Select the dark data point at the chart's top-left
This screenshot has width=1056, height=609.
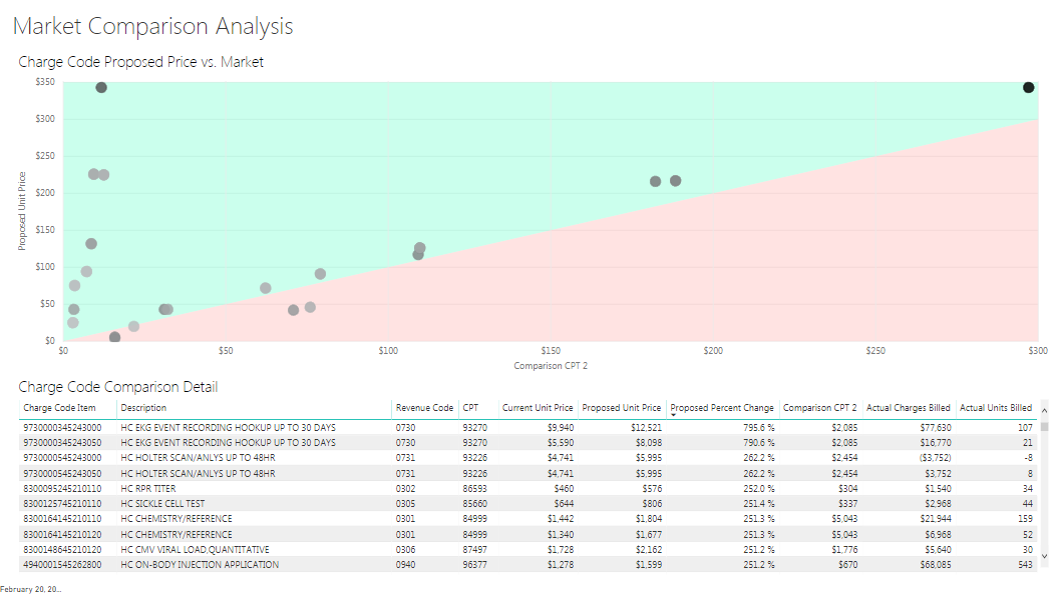[101, 88]
